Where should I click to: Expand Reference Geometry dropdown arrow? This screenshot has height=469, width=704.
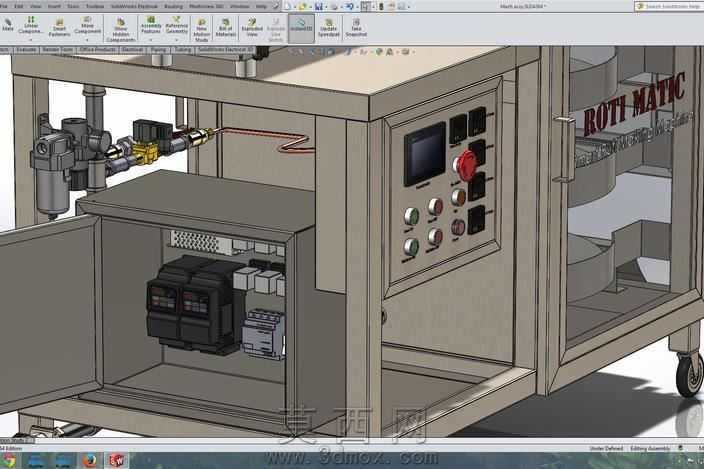point(176,40)
